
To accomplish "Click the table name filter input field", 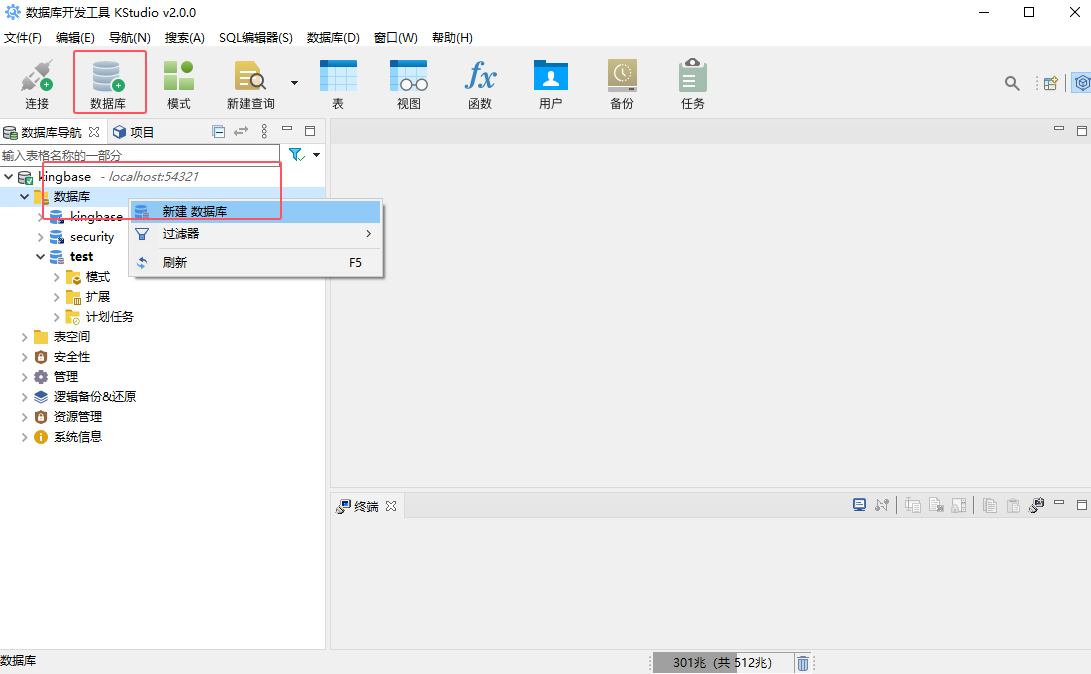I will pyautogui.click(x=140, y=155).
